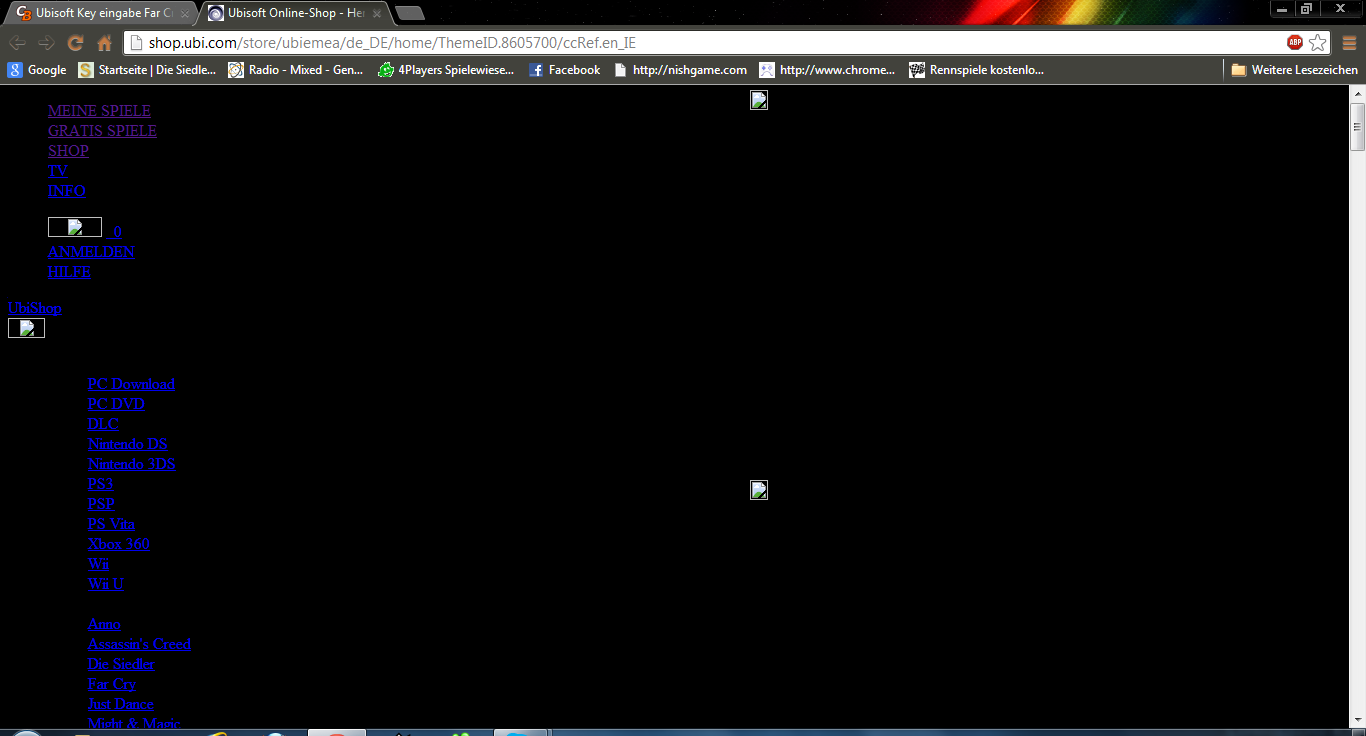Open the Chrome menu hamburger icon
Image resolution: width=1366 pixels, height=736 pixels.
pyautogui.click(x=1349, y=43)
